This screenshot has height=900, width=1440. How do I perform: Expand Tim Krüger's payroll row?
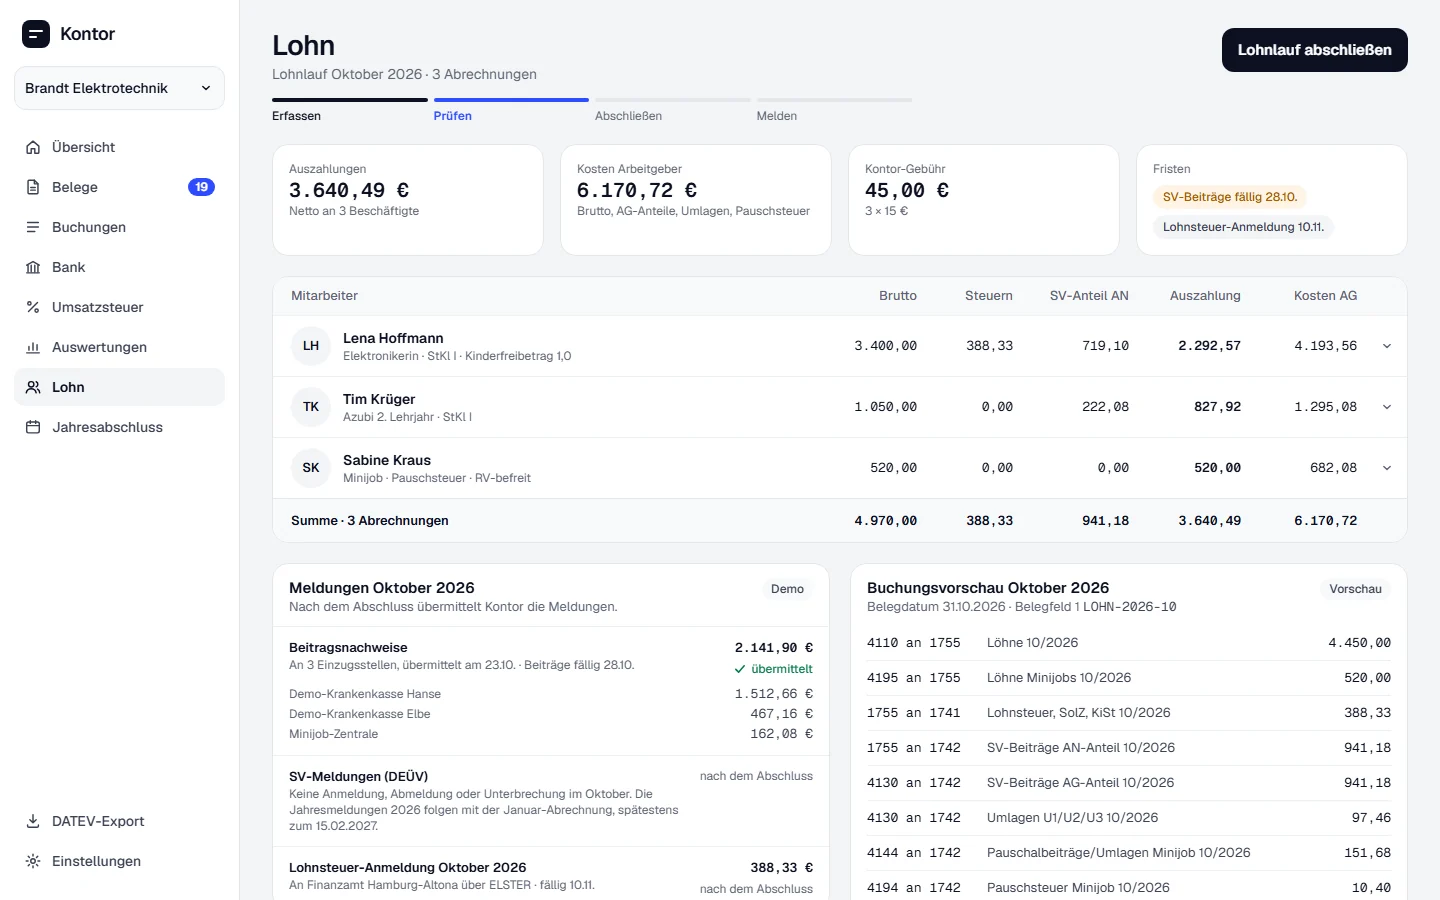click(1387, 407)
